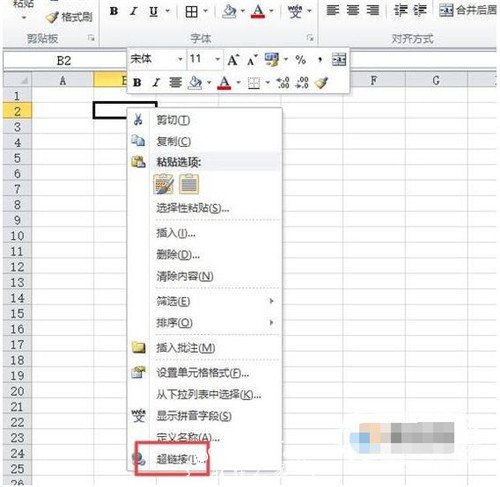Click mini toolbar Decrease Font Size icon
The image size is (500, 487).
[x=252, y=60]
